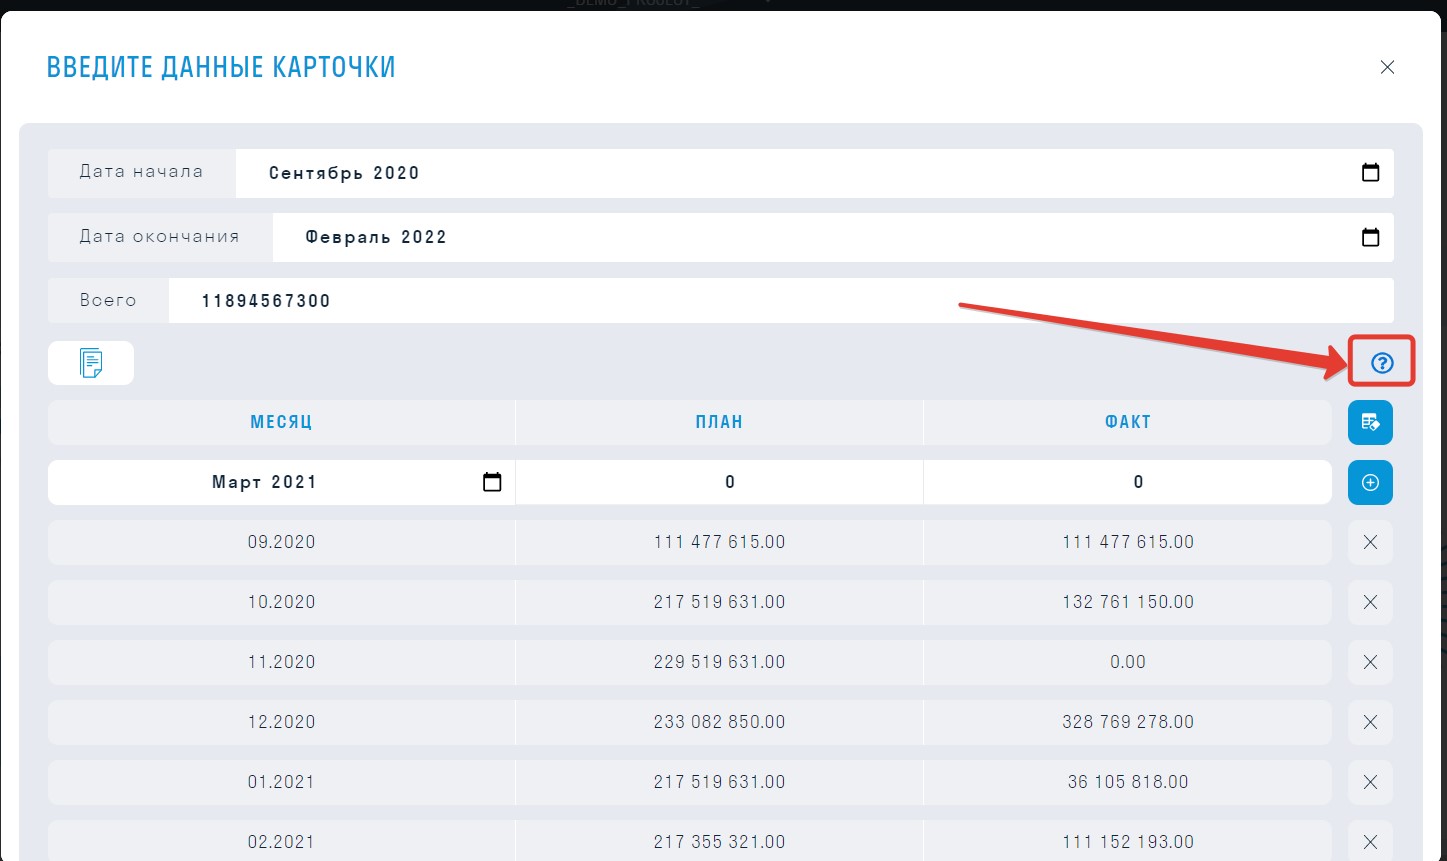Click the План input showing 0
Viewport: 1447px width, 861px height.
point(719,482)
